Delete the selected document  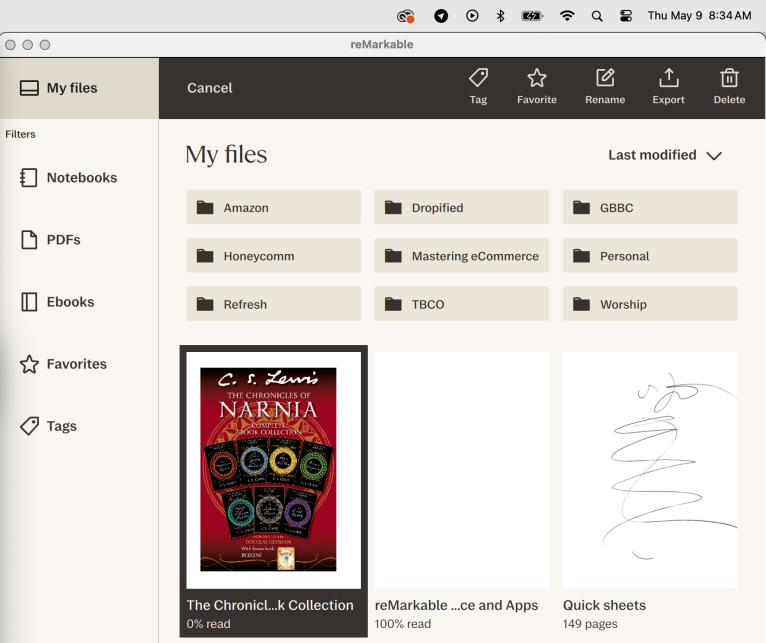(729, 87)
